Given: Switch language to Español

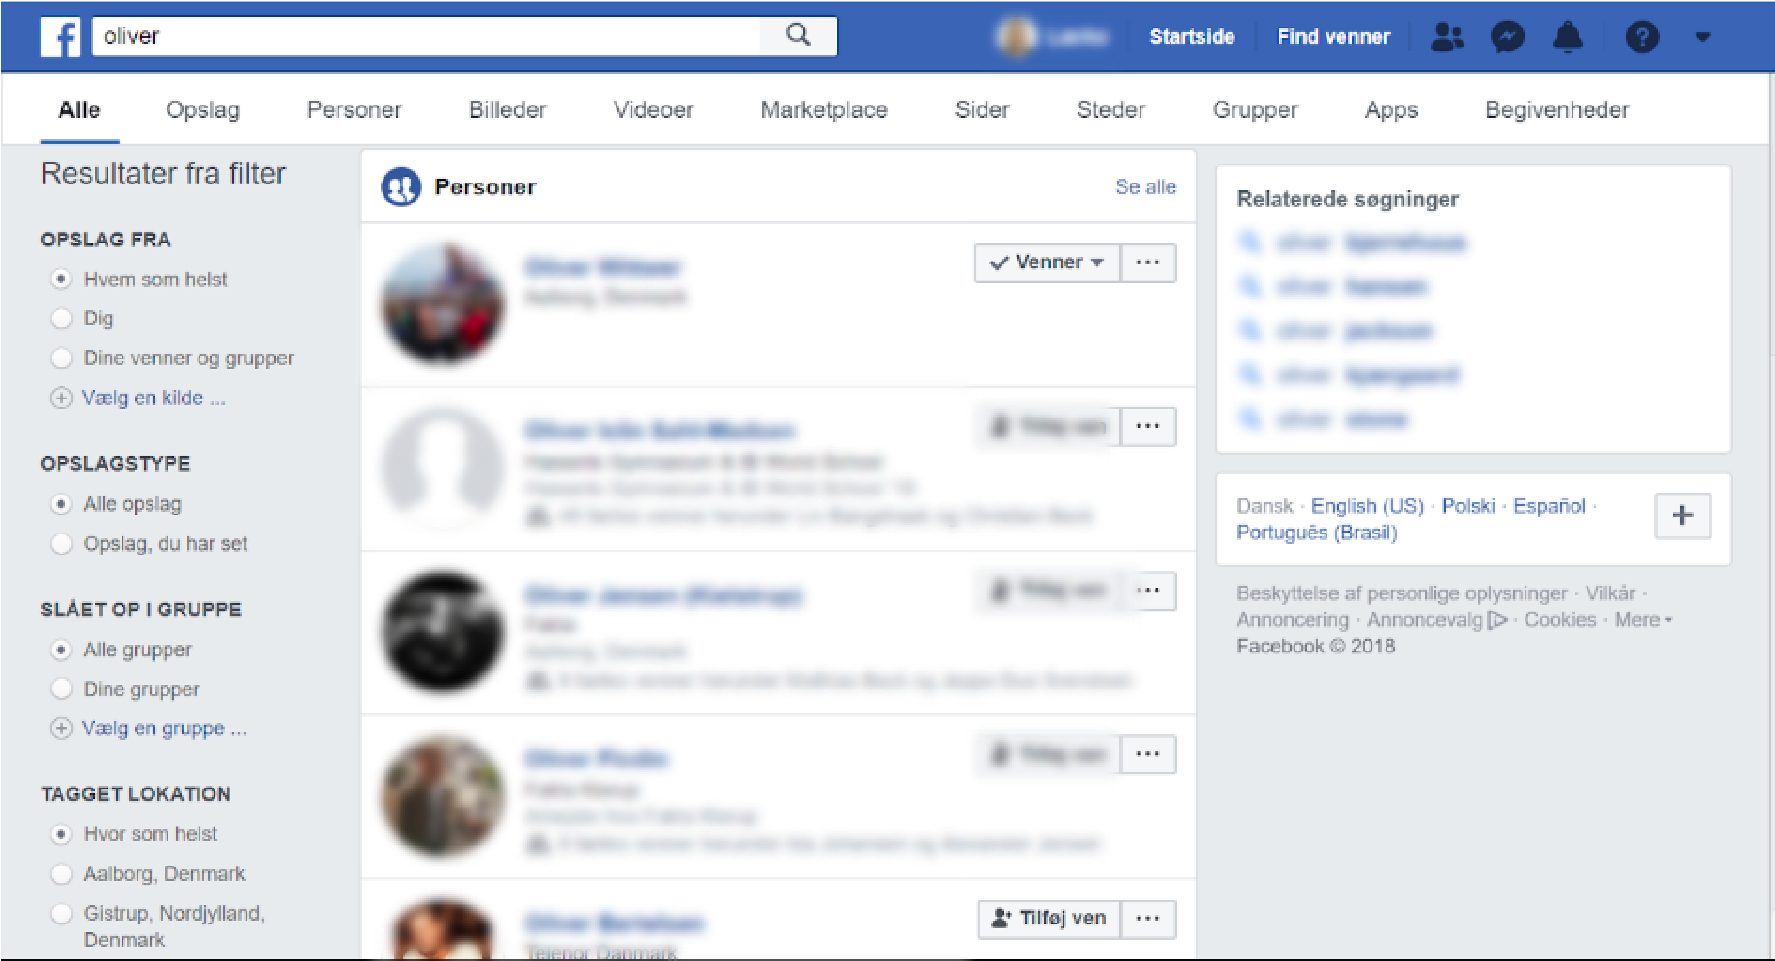Looking at the screenshot, I should [1549, 506].
